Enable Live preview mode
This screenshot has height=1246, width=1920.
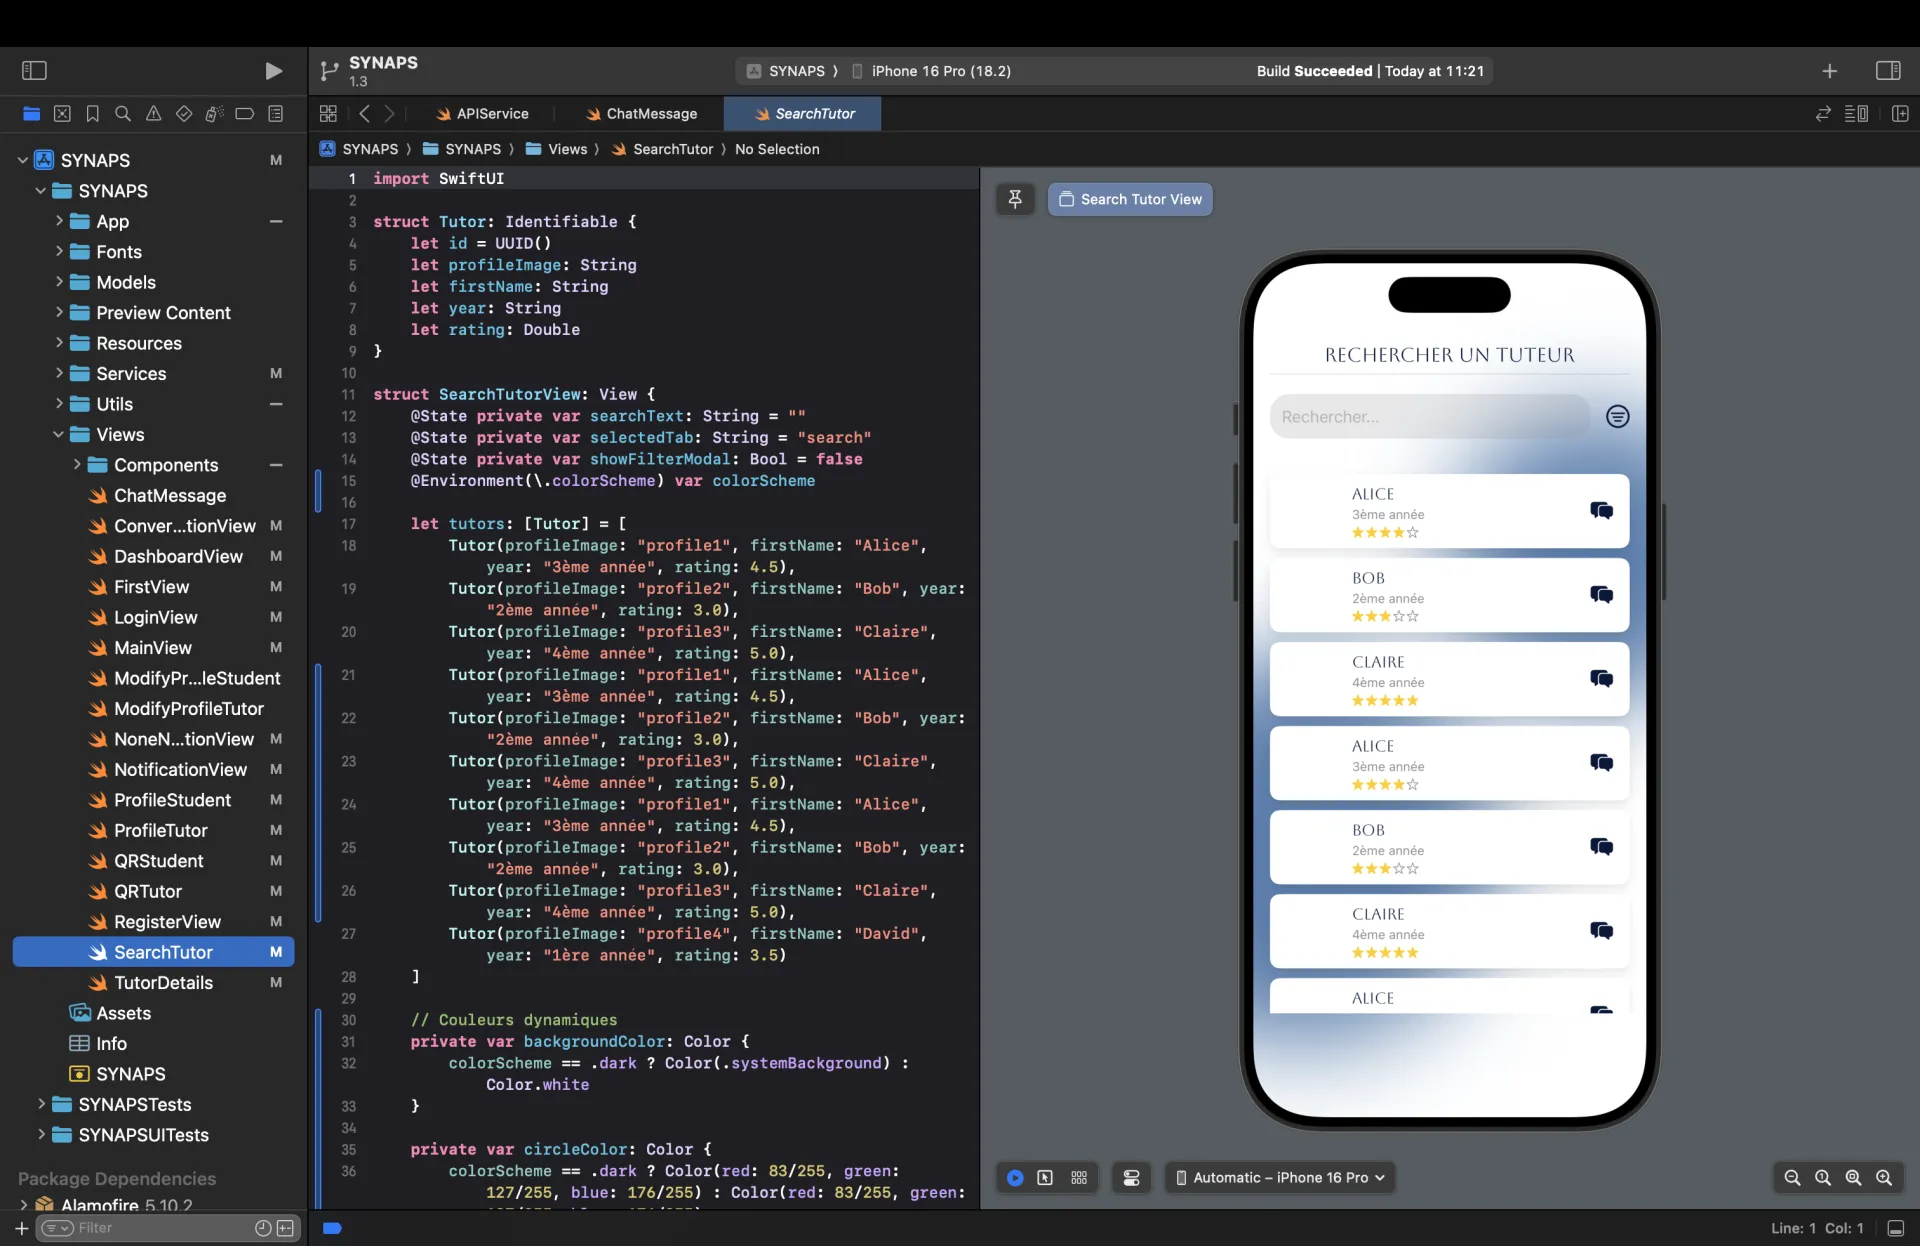pyautogui.click(x=1015, y=1178)
